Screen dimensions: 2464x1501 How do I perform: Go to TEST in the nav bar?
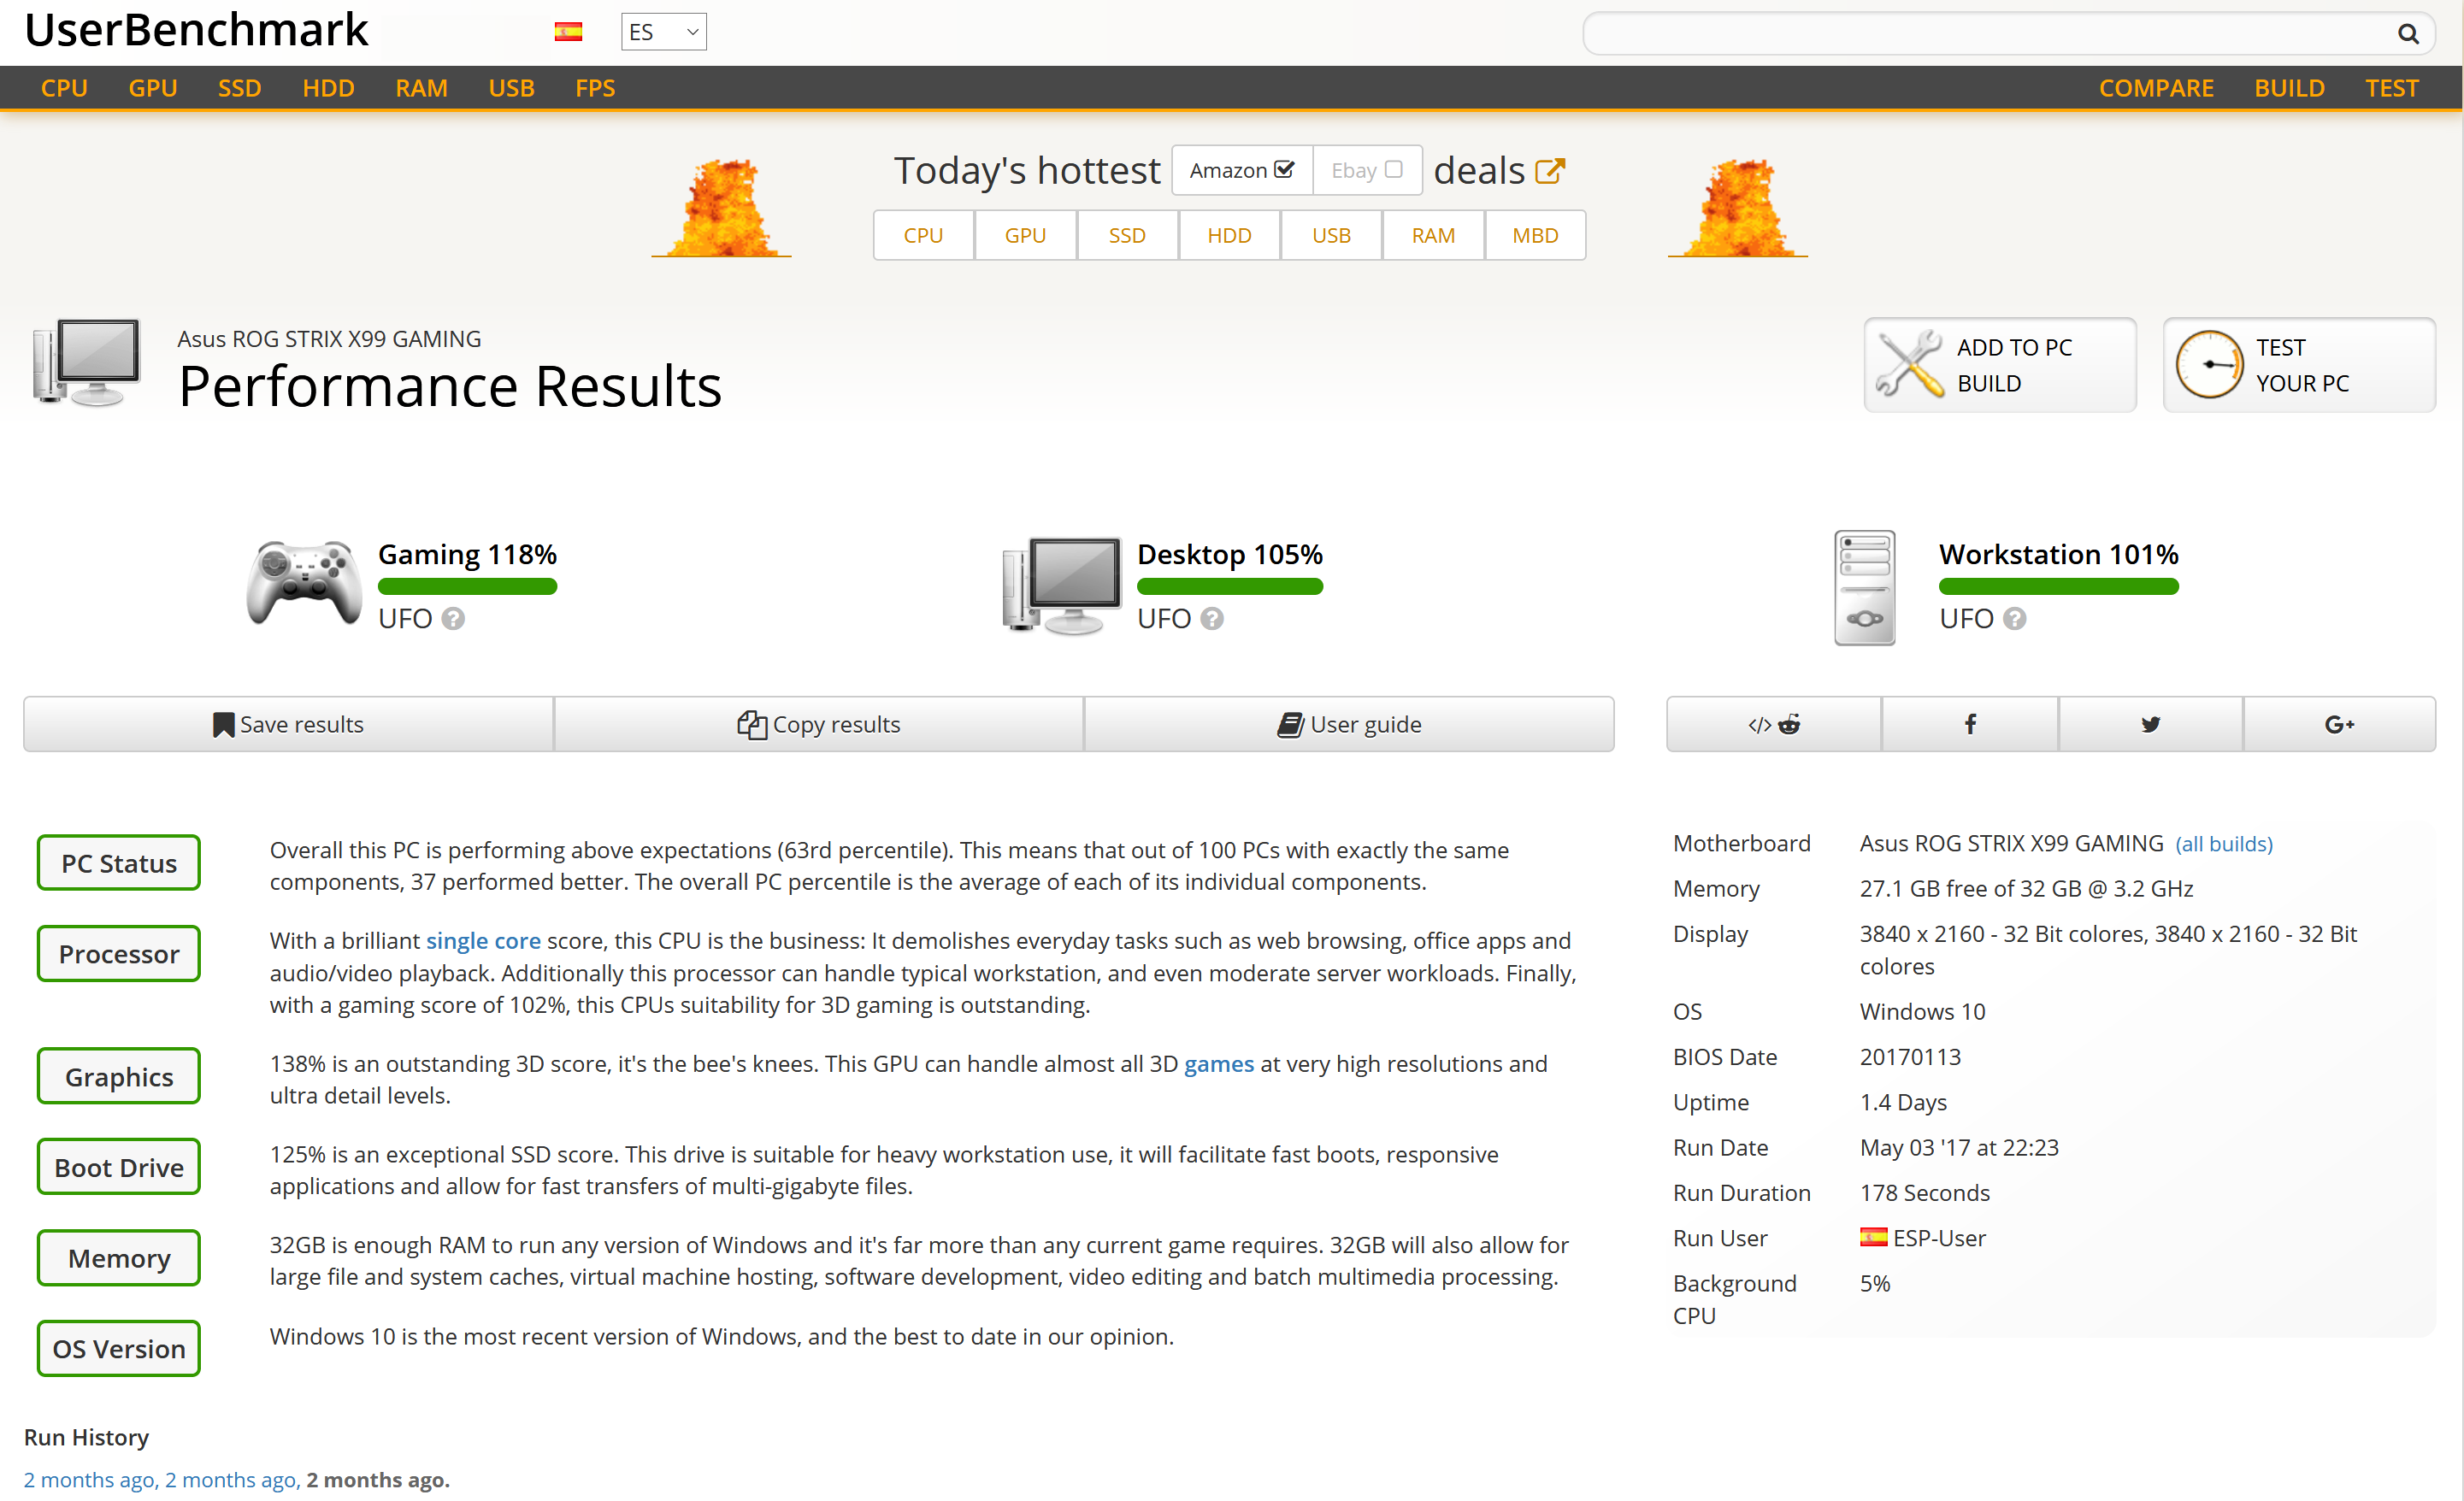2391,88
